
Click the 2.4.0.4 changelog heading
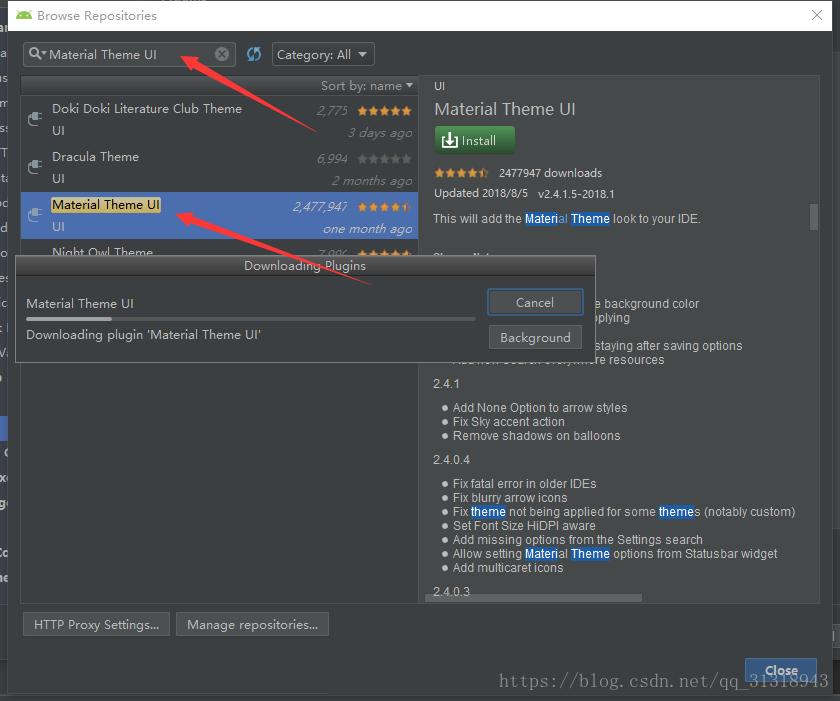pos(451,460)
